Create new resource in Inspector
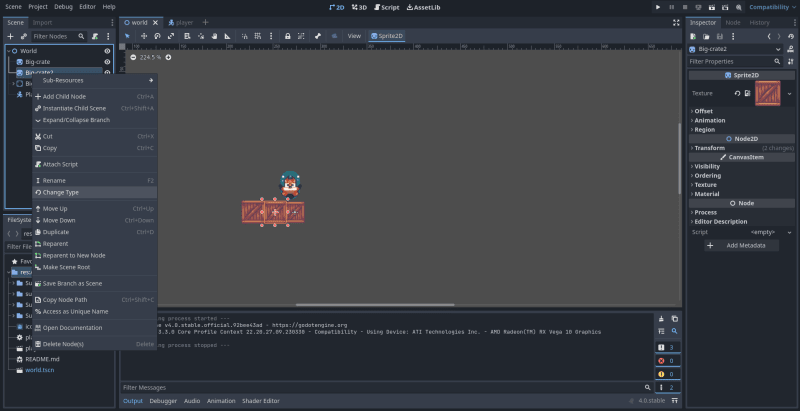The height and width of the screenshot is (411, 800). point(693,36)
